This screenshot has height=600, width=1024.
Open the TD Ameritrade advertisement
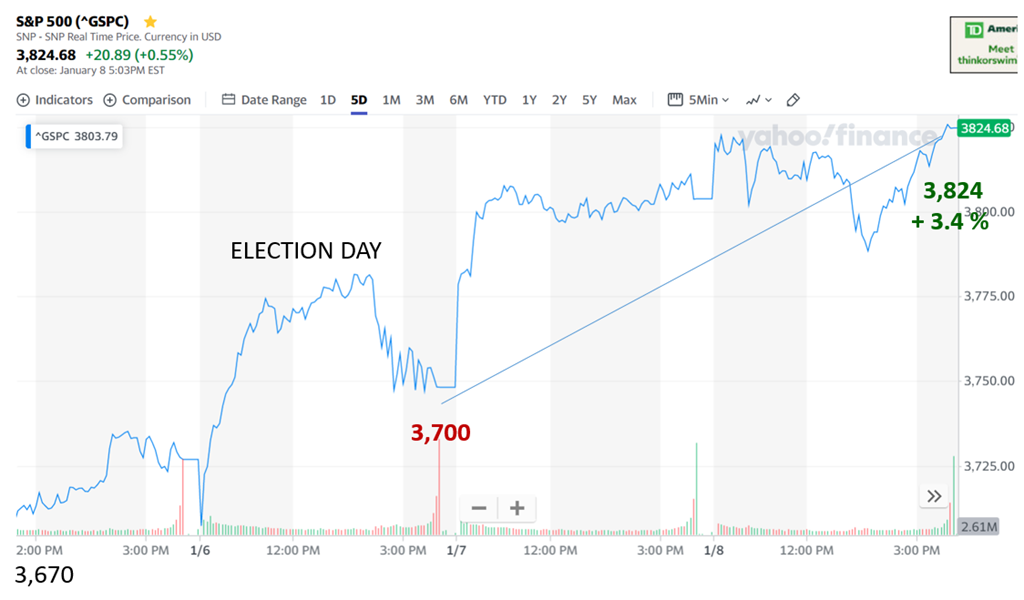[x=986, y=44]
